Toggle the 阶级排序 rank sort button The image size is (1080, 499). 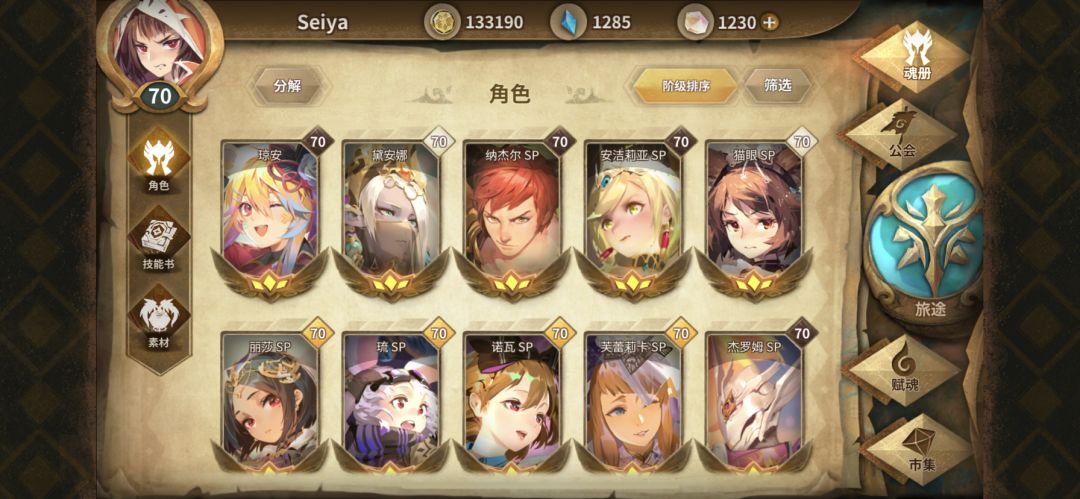685,85
